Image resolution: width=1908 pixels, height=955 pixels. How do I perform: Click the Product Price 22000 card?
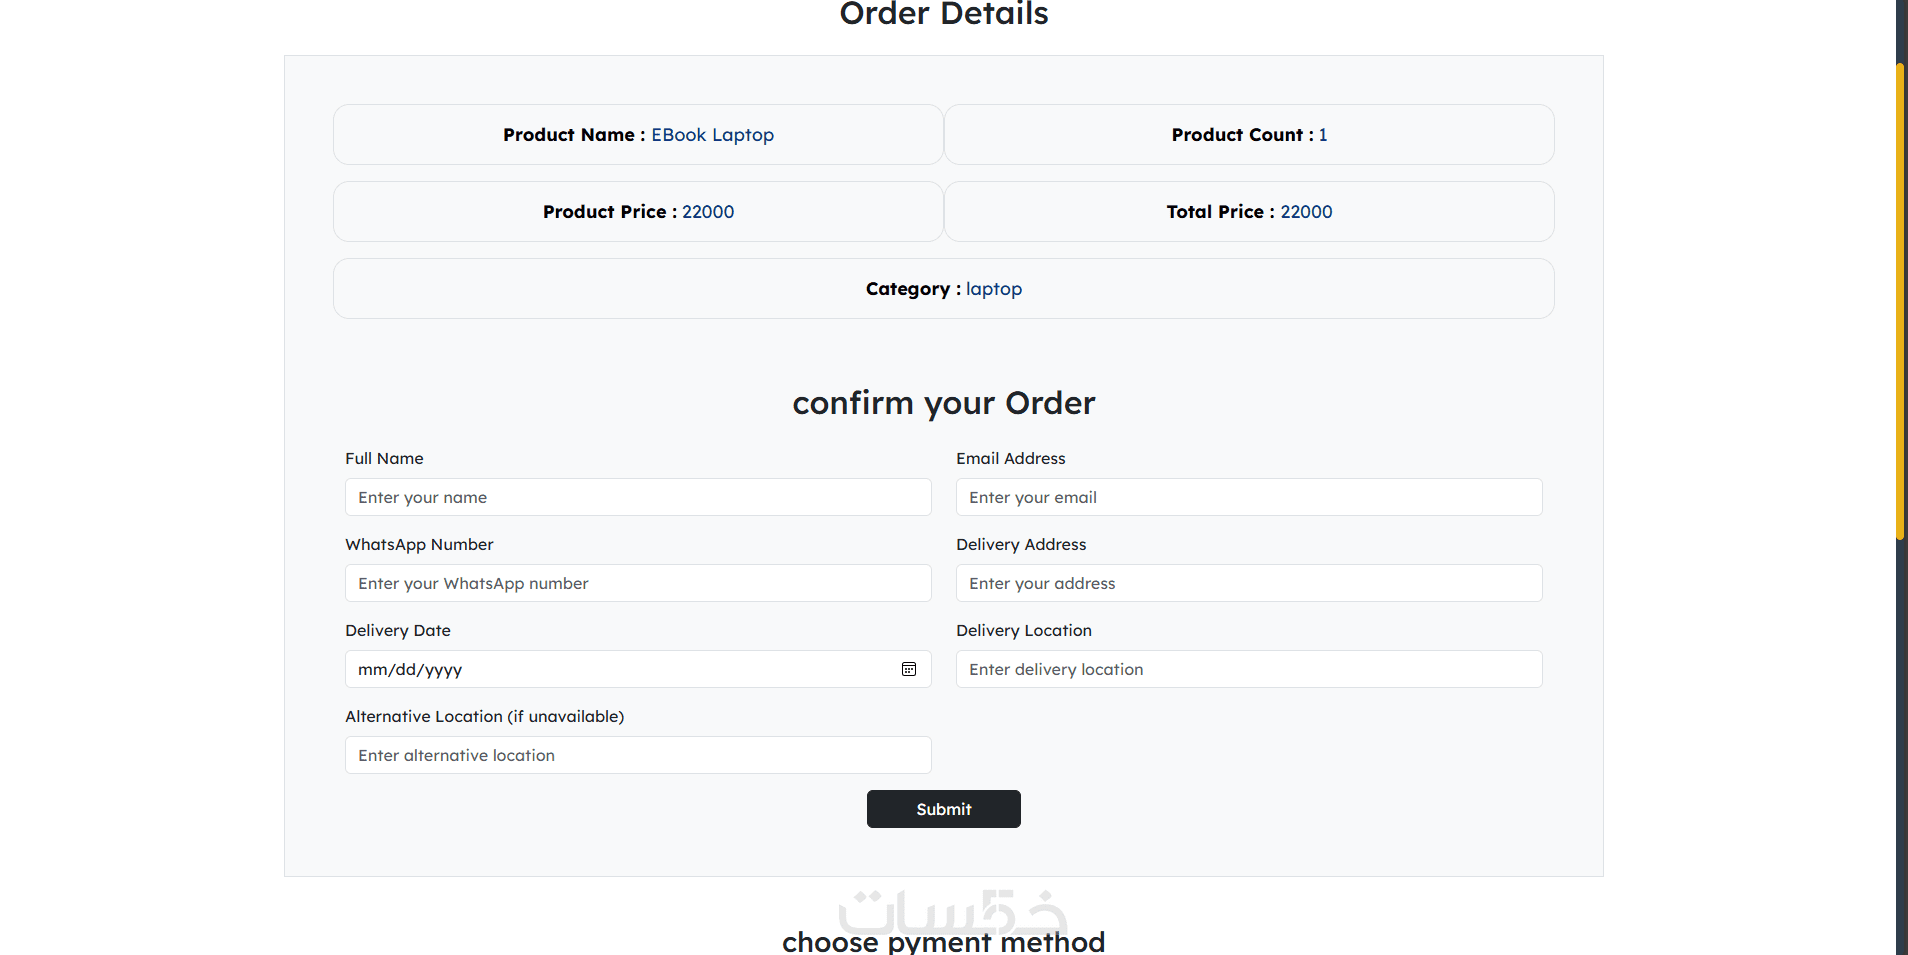click(638, 212)
